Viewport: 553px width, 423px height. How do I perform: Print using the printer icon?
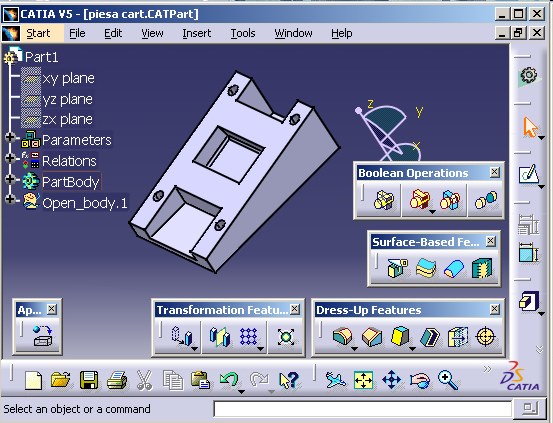pyautogui.click(x=117, y=380)
